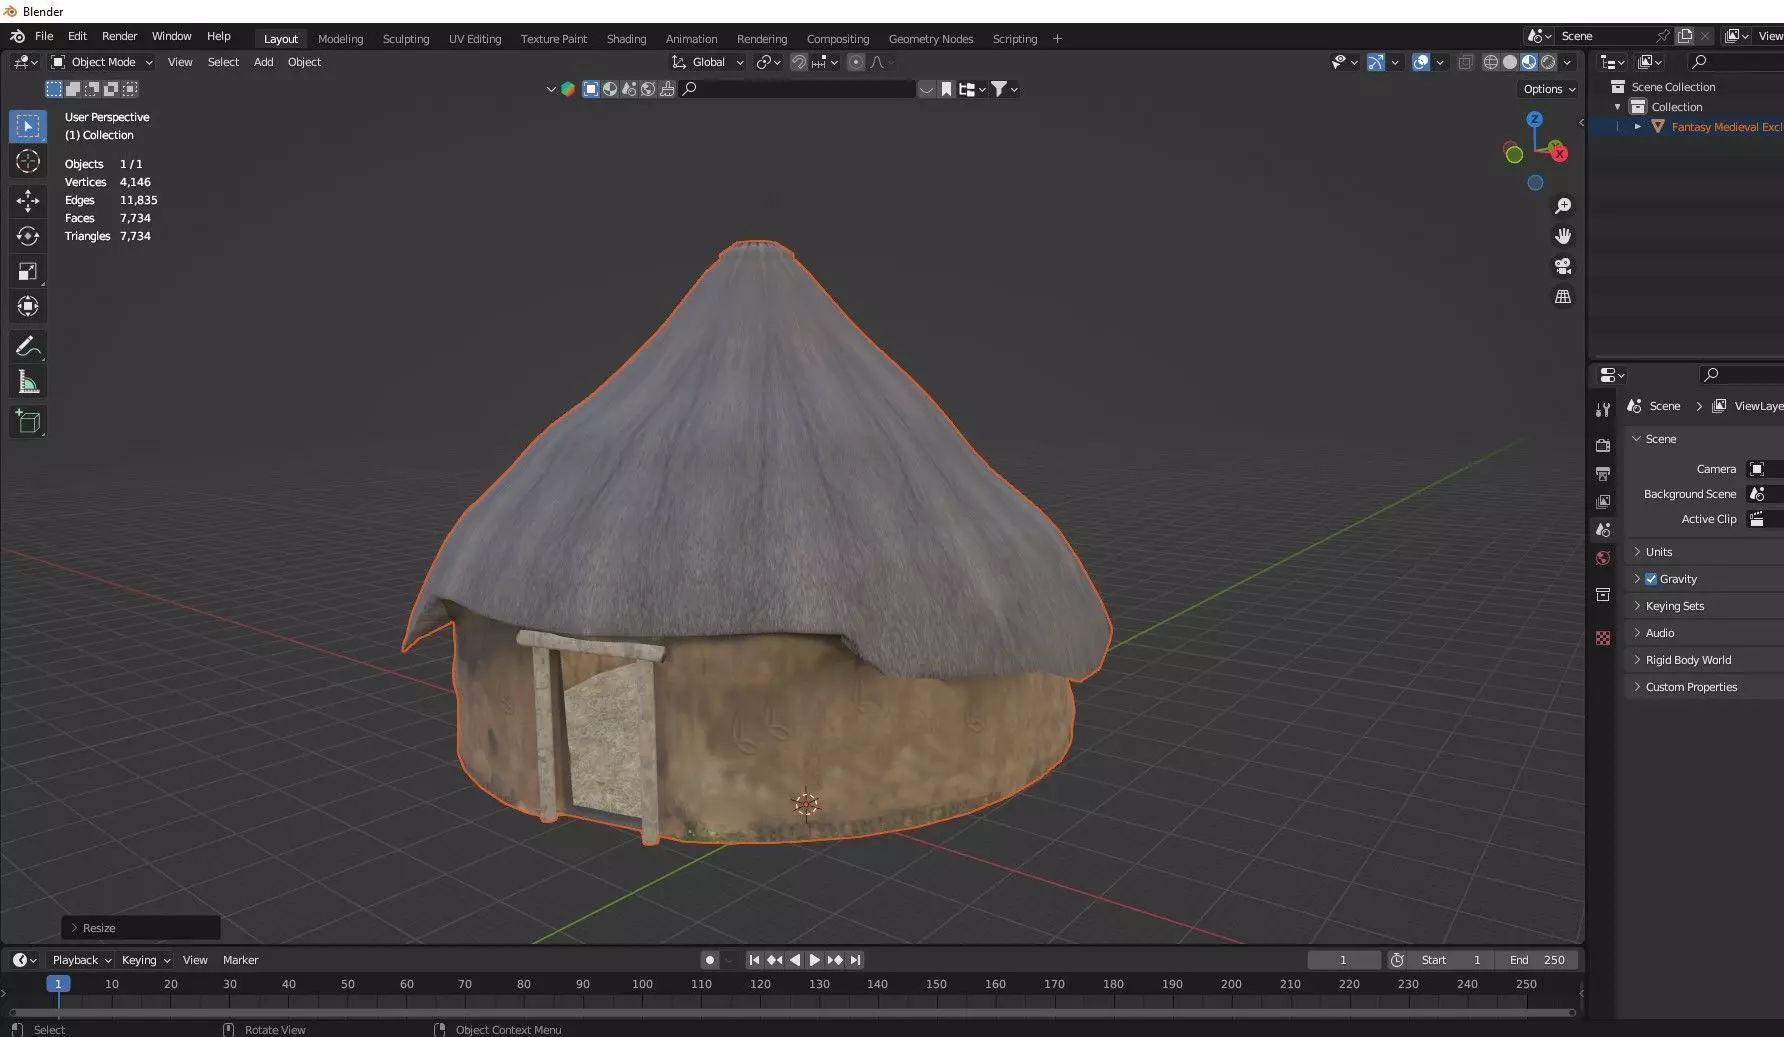Enable rendered viewport shading
Viewport: 1784px width, 1037px height.
point(1548,62)
